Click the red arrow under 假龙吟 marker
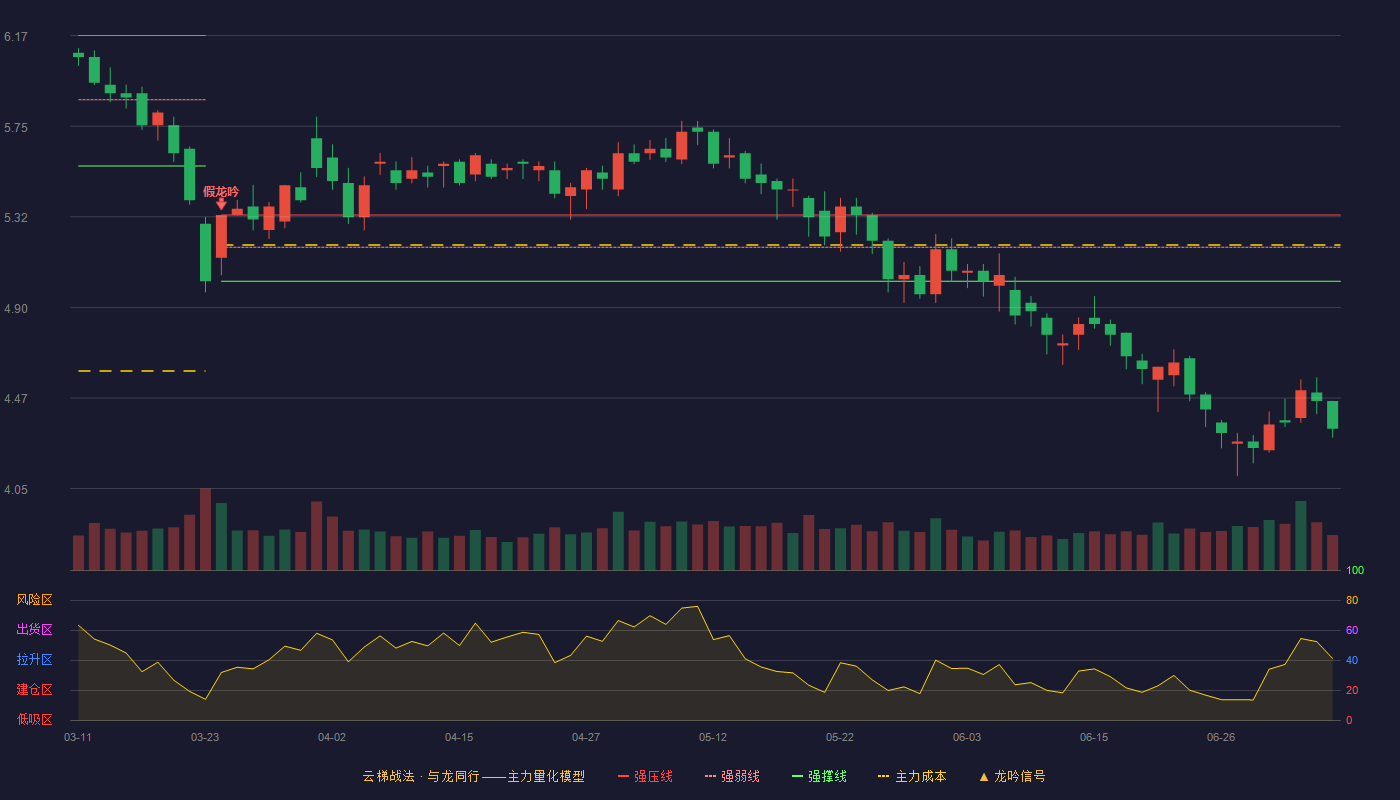 (x=221, y=204)
